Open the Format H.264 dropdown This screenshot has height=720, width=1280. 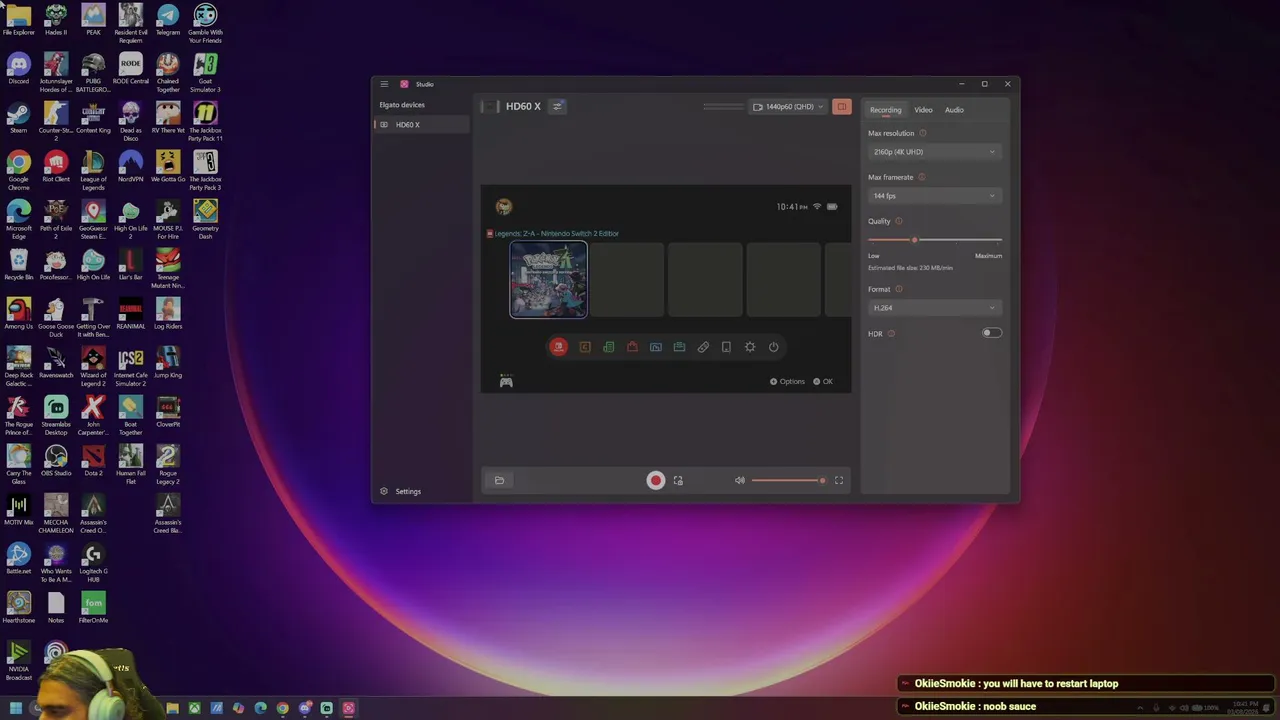click(934, 308)
